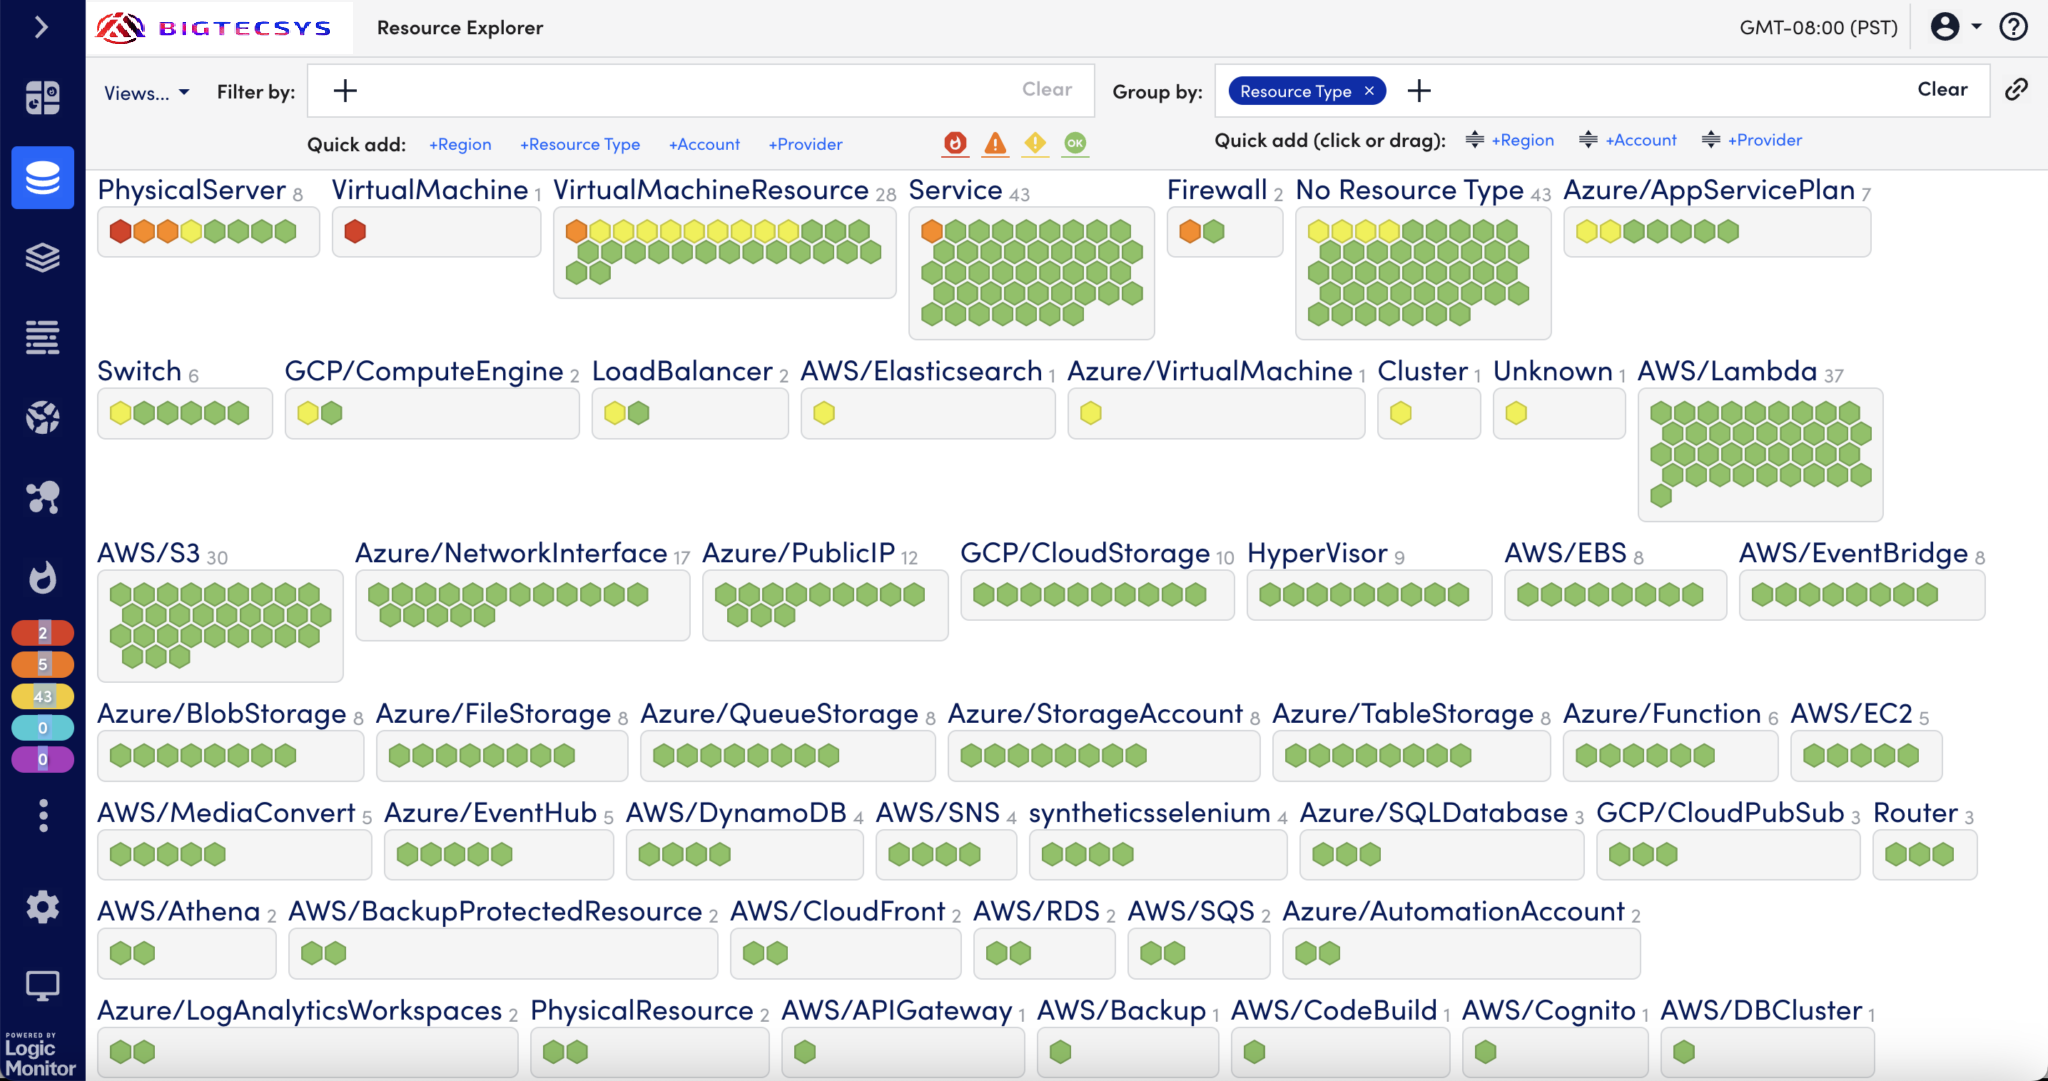Copy link using the chain icon

[2017, 90]
